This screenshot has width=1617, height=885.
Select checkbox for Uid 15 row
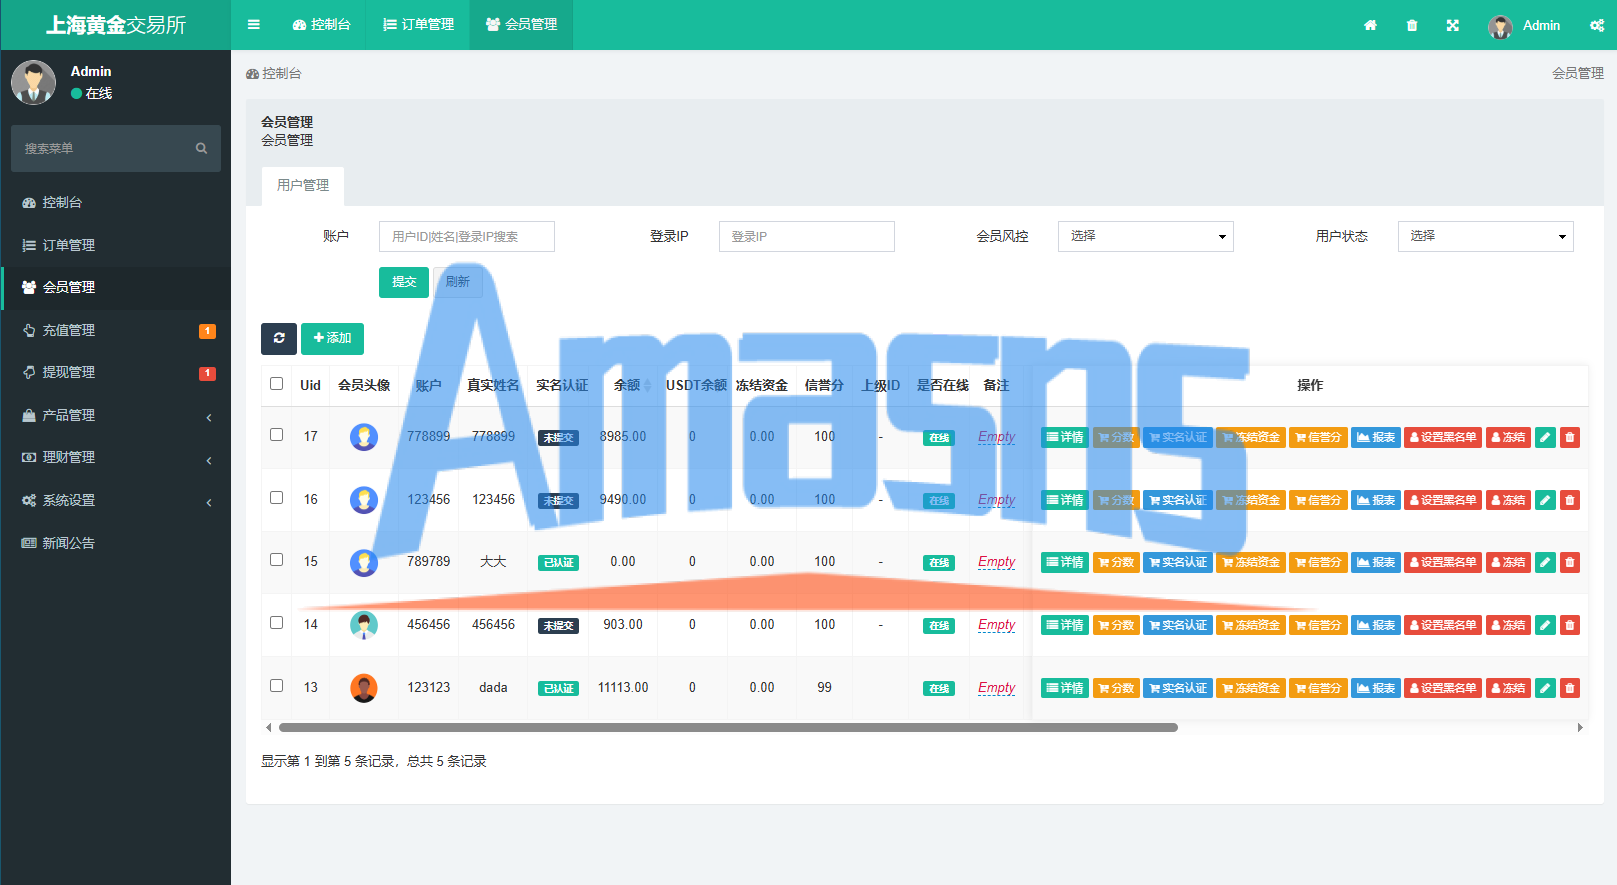click(277, 560)
